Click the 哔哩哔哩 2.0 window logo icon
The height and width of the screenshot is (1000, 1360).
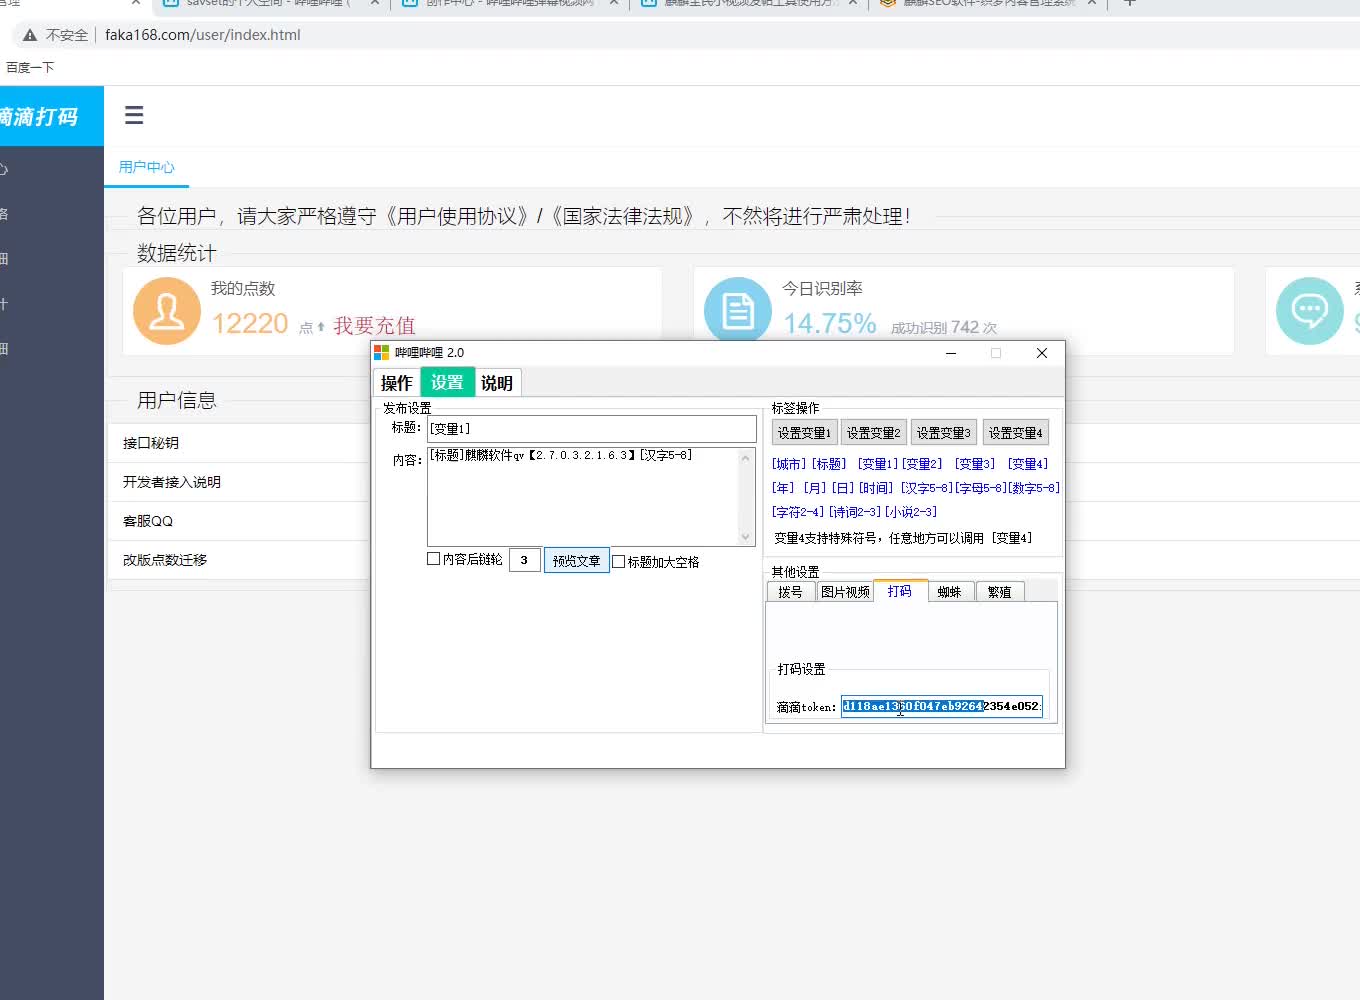tap(381, 353)
